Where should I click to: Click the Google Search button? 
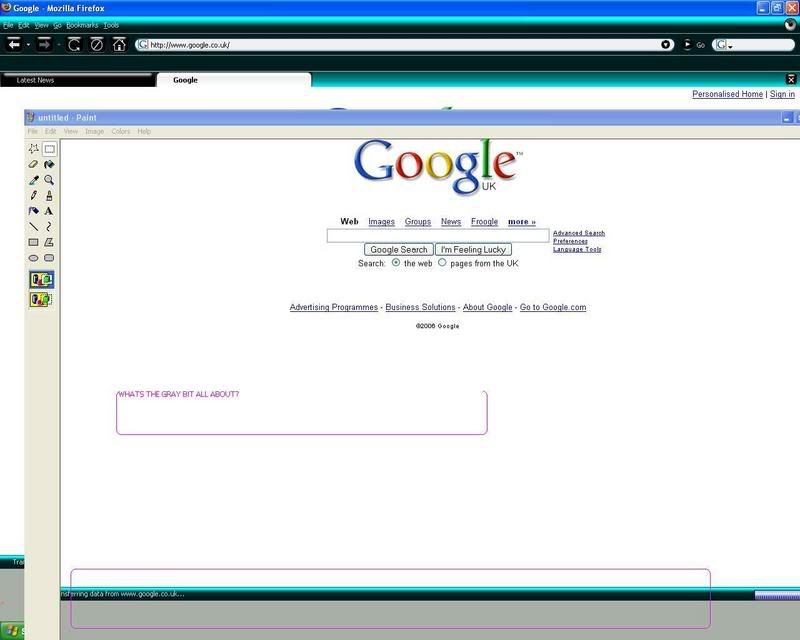click(x=399, y=250)
